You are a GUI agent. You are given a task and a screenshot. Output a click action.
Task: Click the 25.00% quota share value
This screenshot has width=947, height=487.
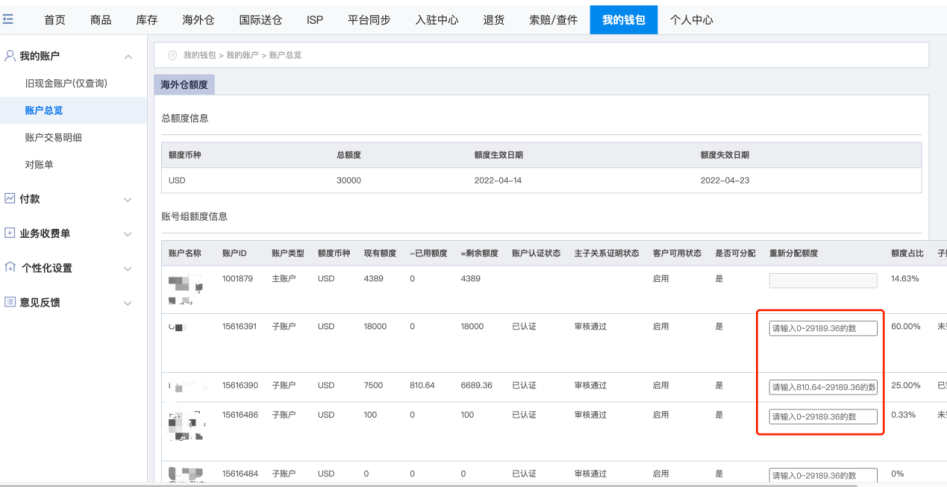point(906,385)
